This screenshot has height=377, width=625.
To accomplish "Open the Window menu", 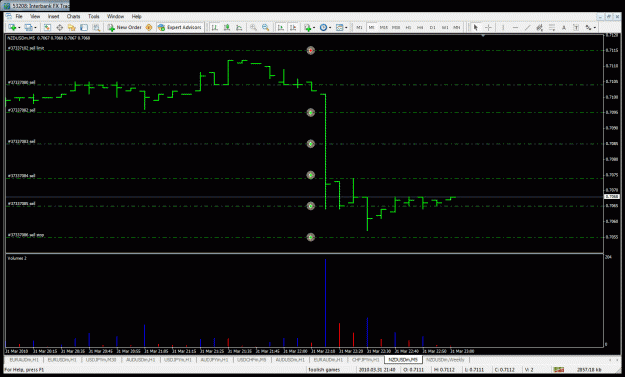I will pyautogui.click(x=115, y=16).
